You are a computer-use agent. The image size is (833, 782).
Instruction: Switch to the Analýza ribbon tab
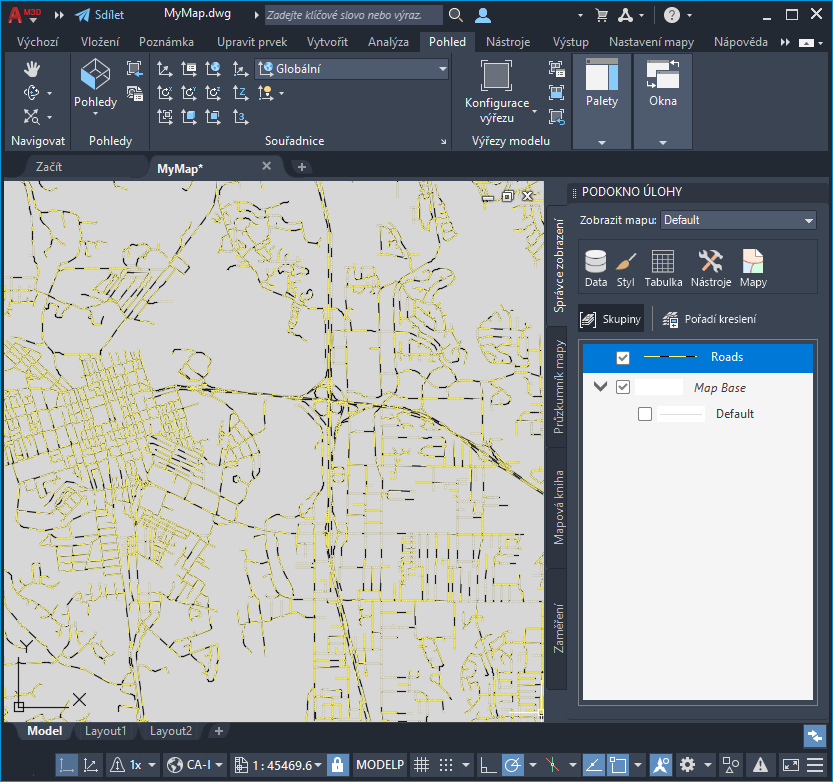pyautogui.click(x=388, y=42)
